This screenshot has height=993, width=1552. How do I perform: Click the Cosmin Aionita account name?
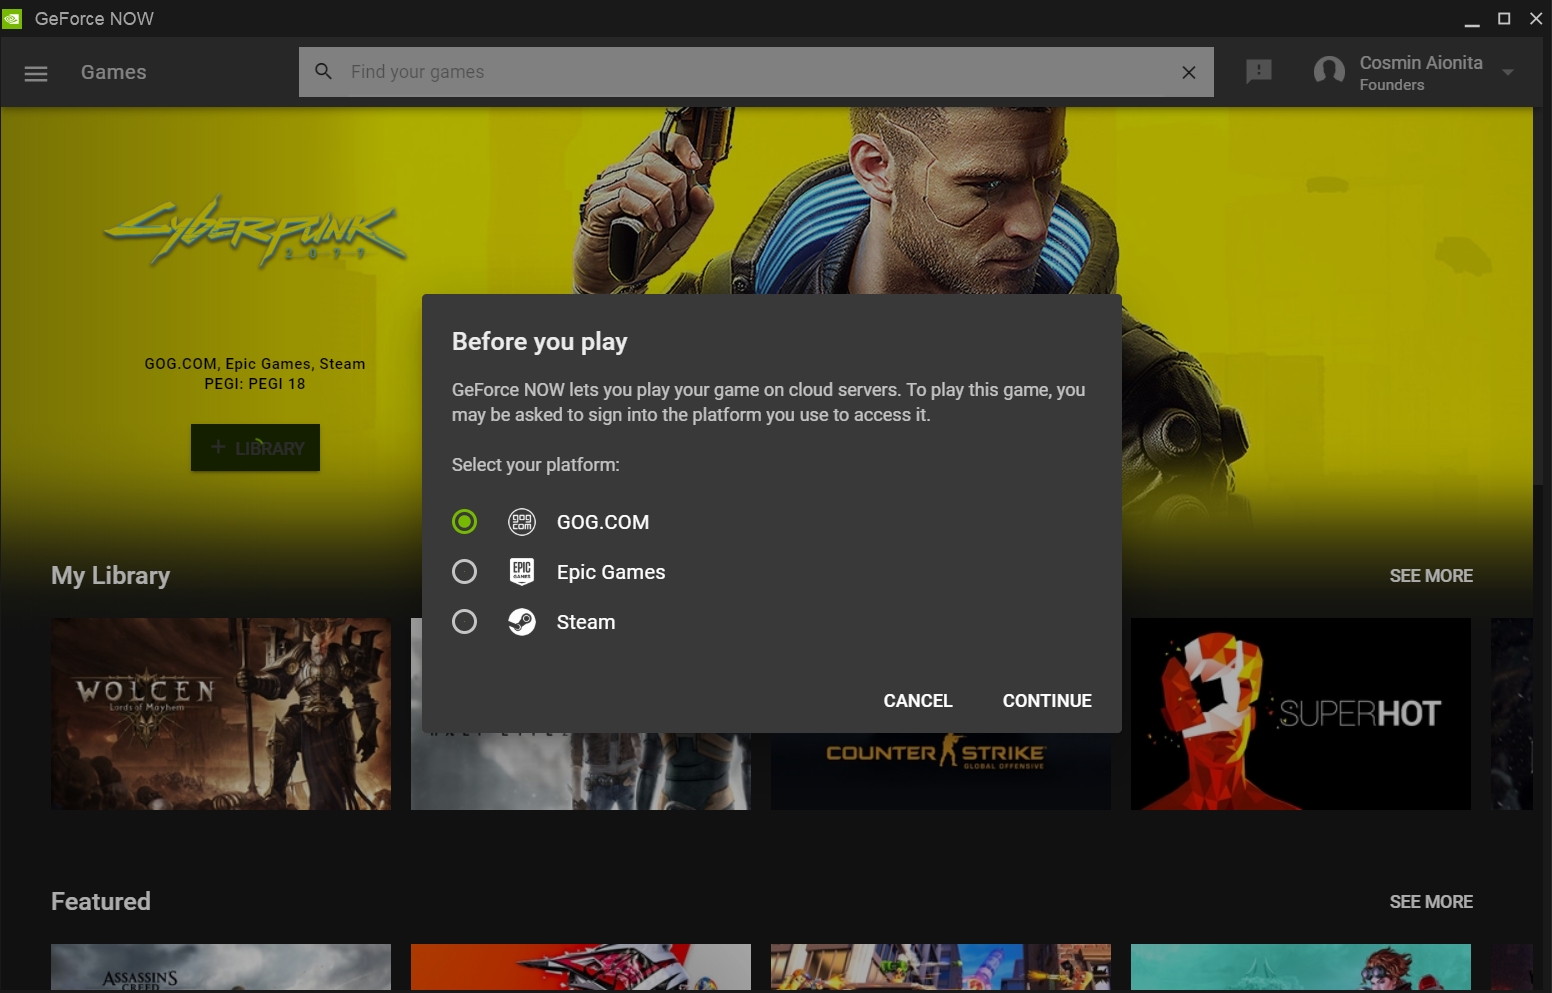1421,62
